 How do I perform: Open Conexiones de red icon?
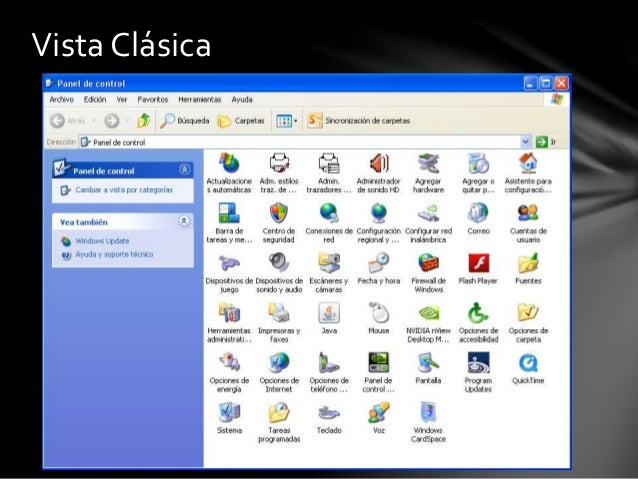point(329,213)
